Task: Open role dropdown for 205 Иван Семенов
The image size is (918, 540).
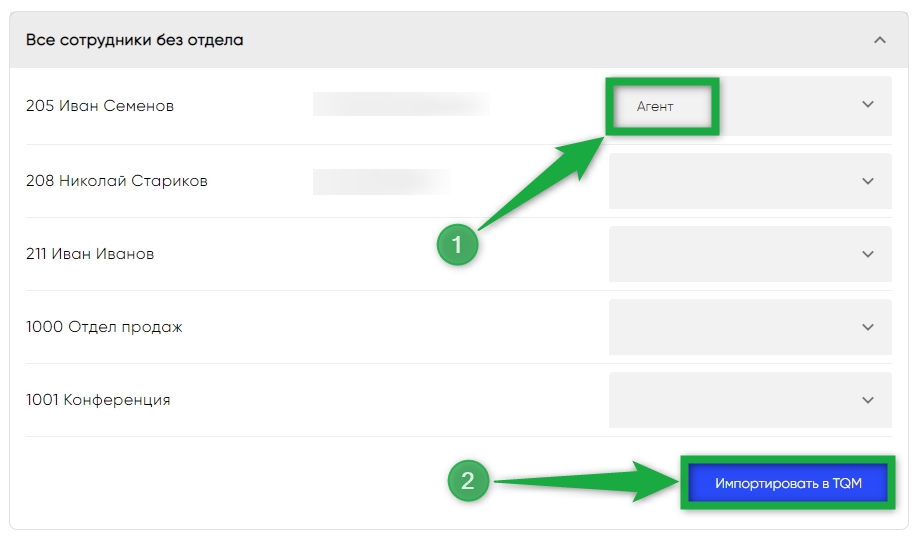Action: [x=750, y=106]
